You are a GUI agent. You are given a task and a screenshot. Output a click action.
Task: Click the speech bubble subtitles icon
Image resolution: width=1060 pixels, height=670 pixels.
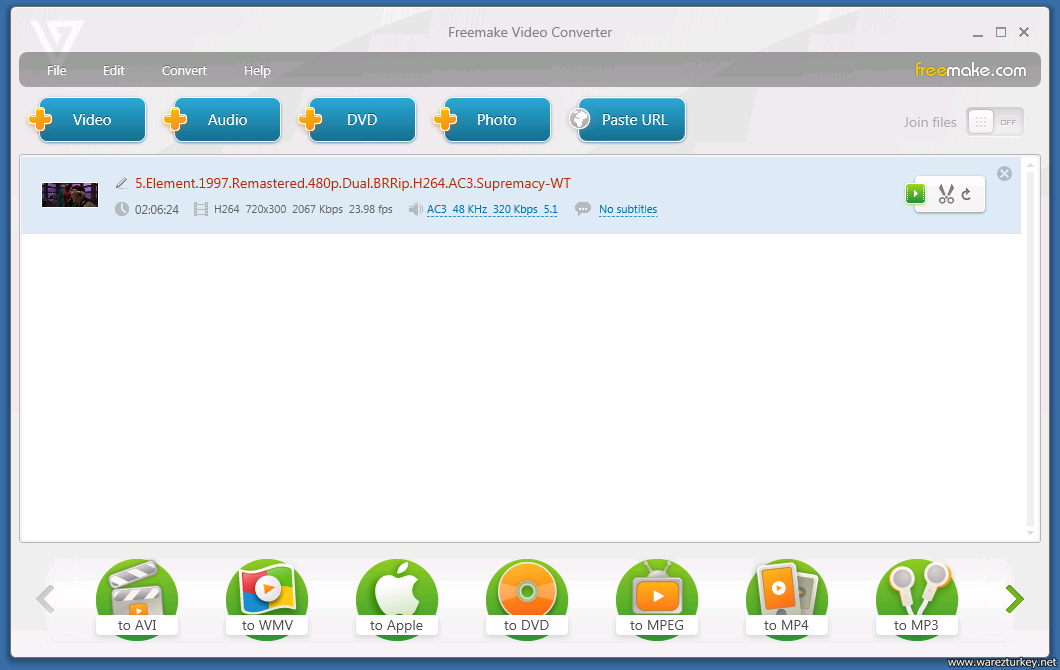(x=582, y=209)
